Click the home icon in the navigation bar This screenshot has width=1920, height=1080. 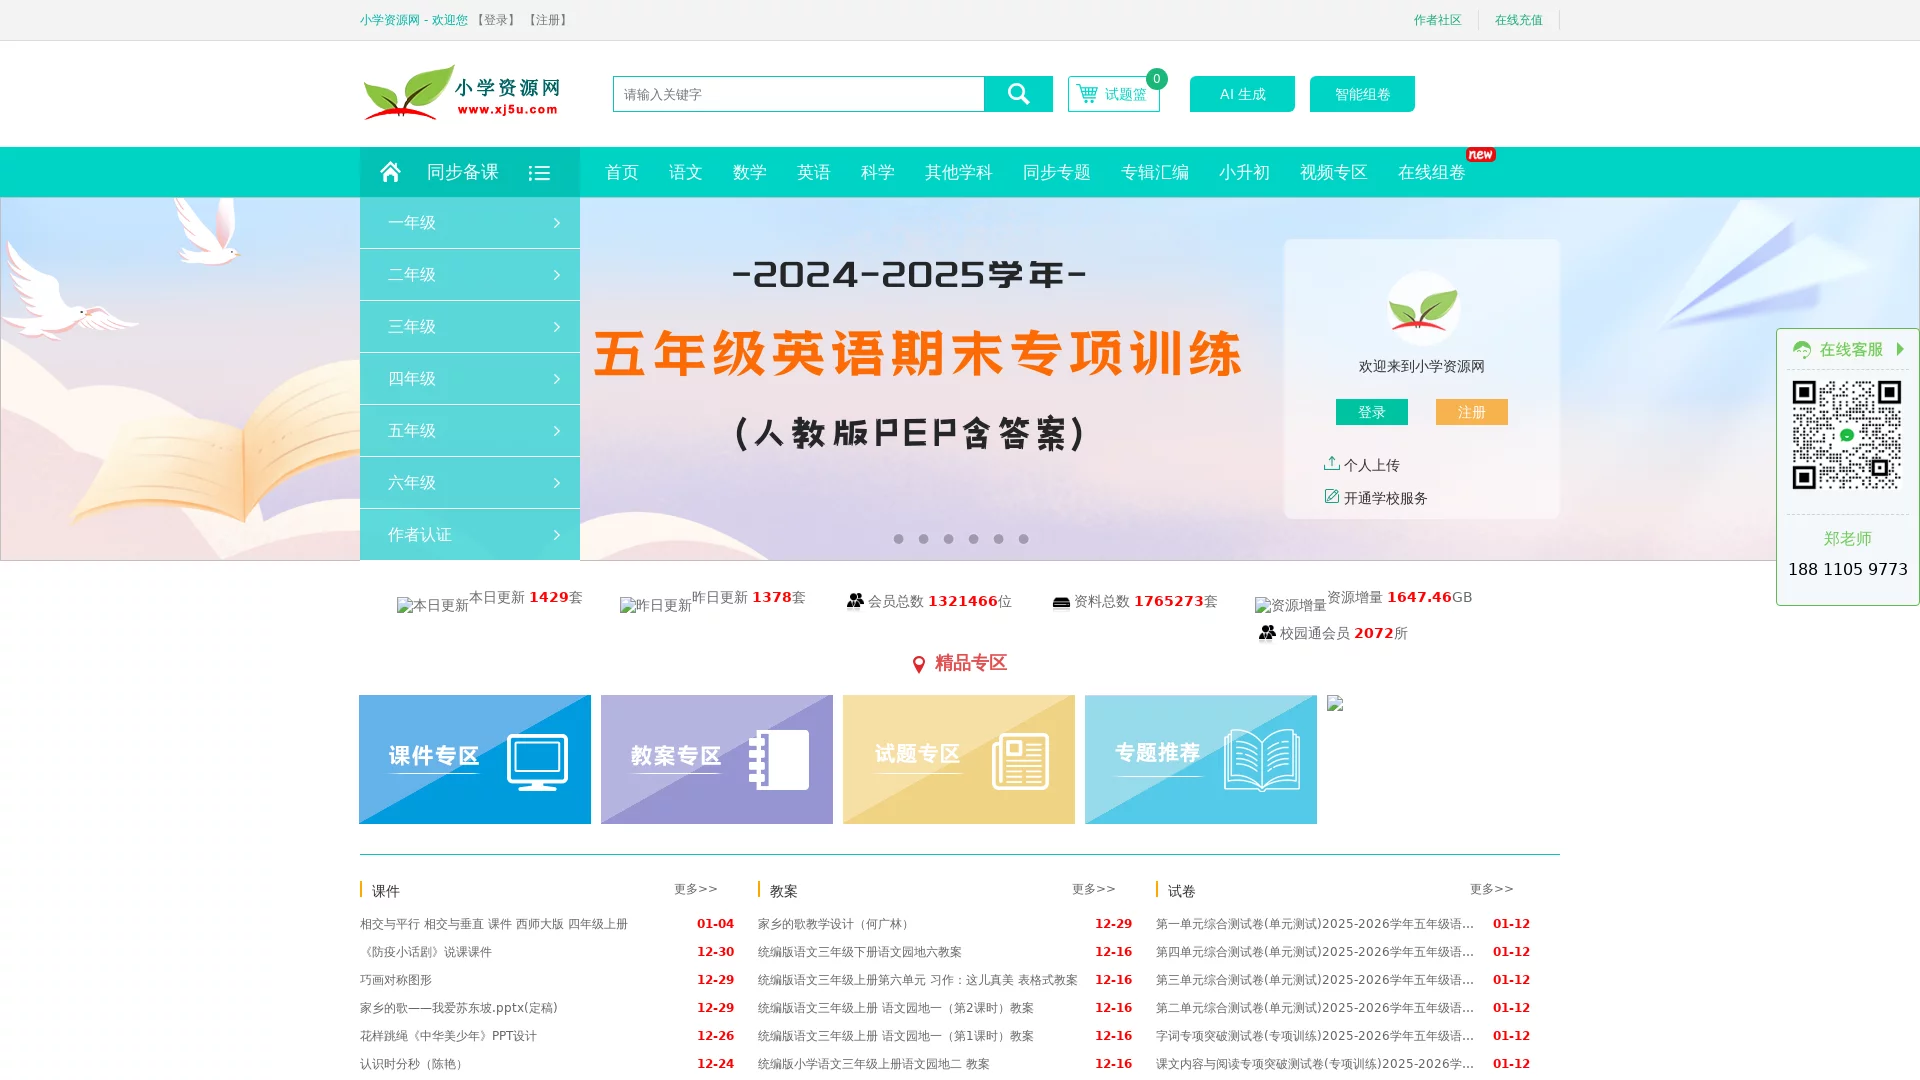(390, 171)
